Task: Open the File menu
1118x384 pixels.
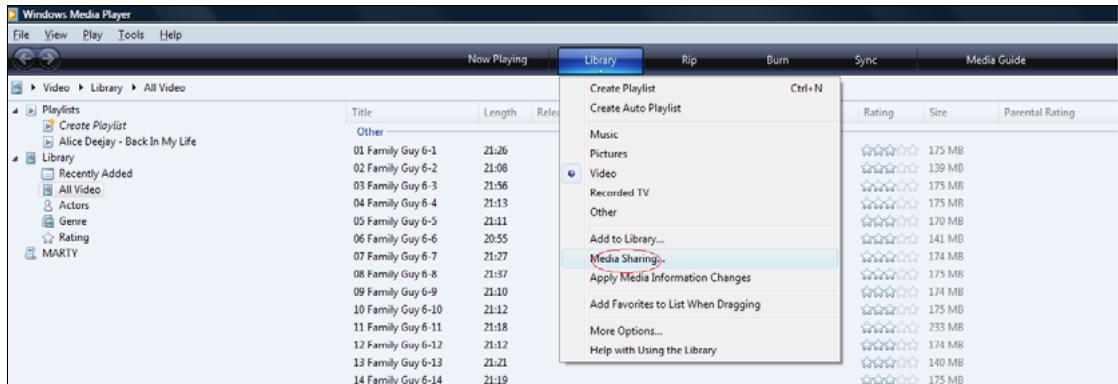Action: coord(21,35)
